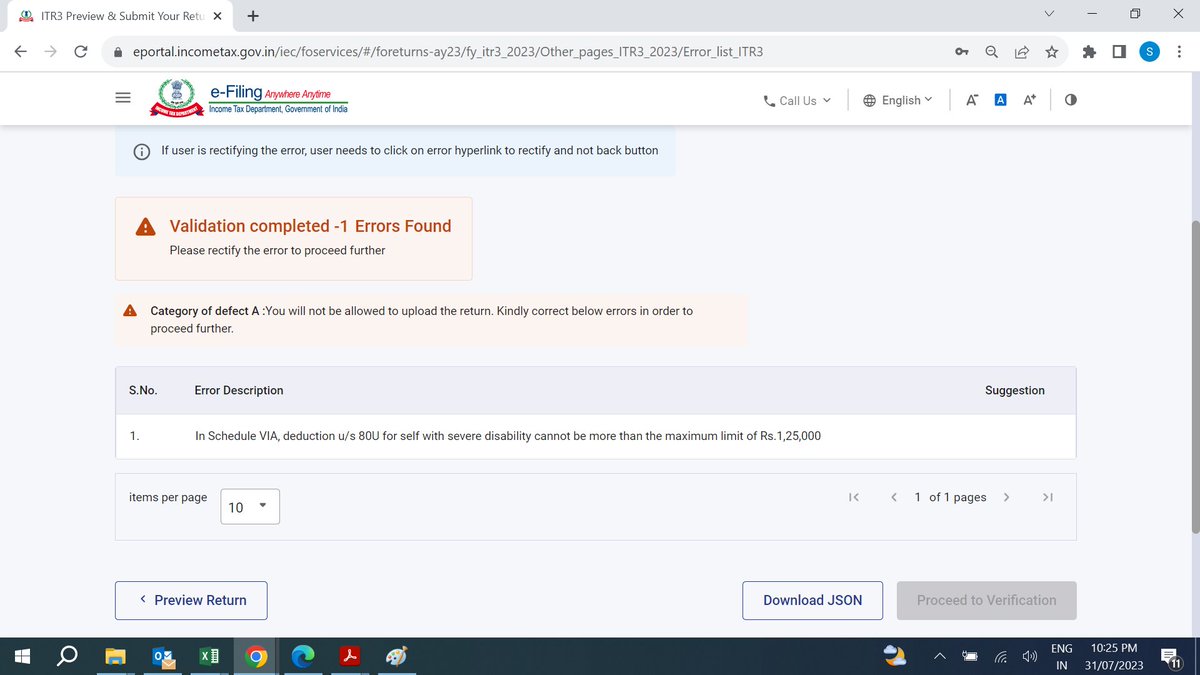Open the Chrome profile avatar S
Image resolution: width=1200 pixels, height=675 pixels.
(1150, 52)
